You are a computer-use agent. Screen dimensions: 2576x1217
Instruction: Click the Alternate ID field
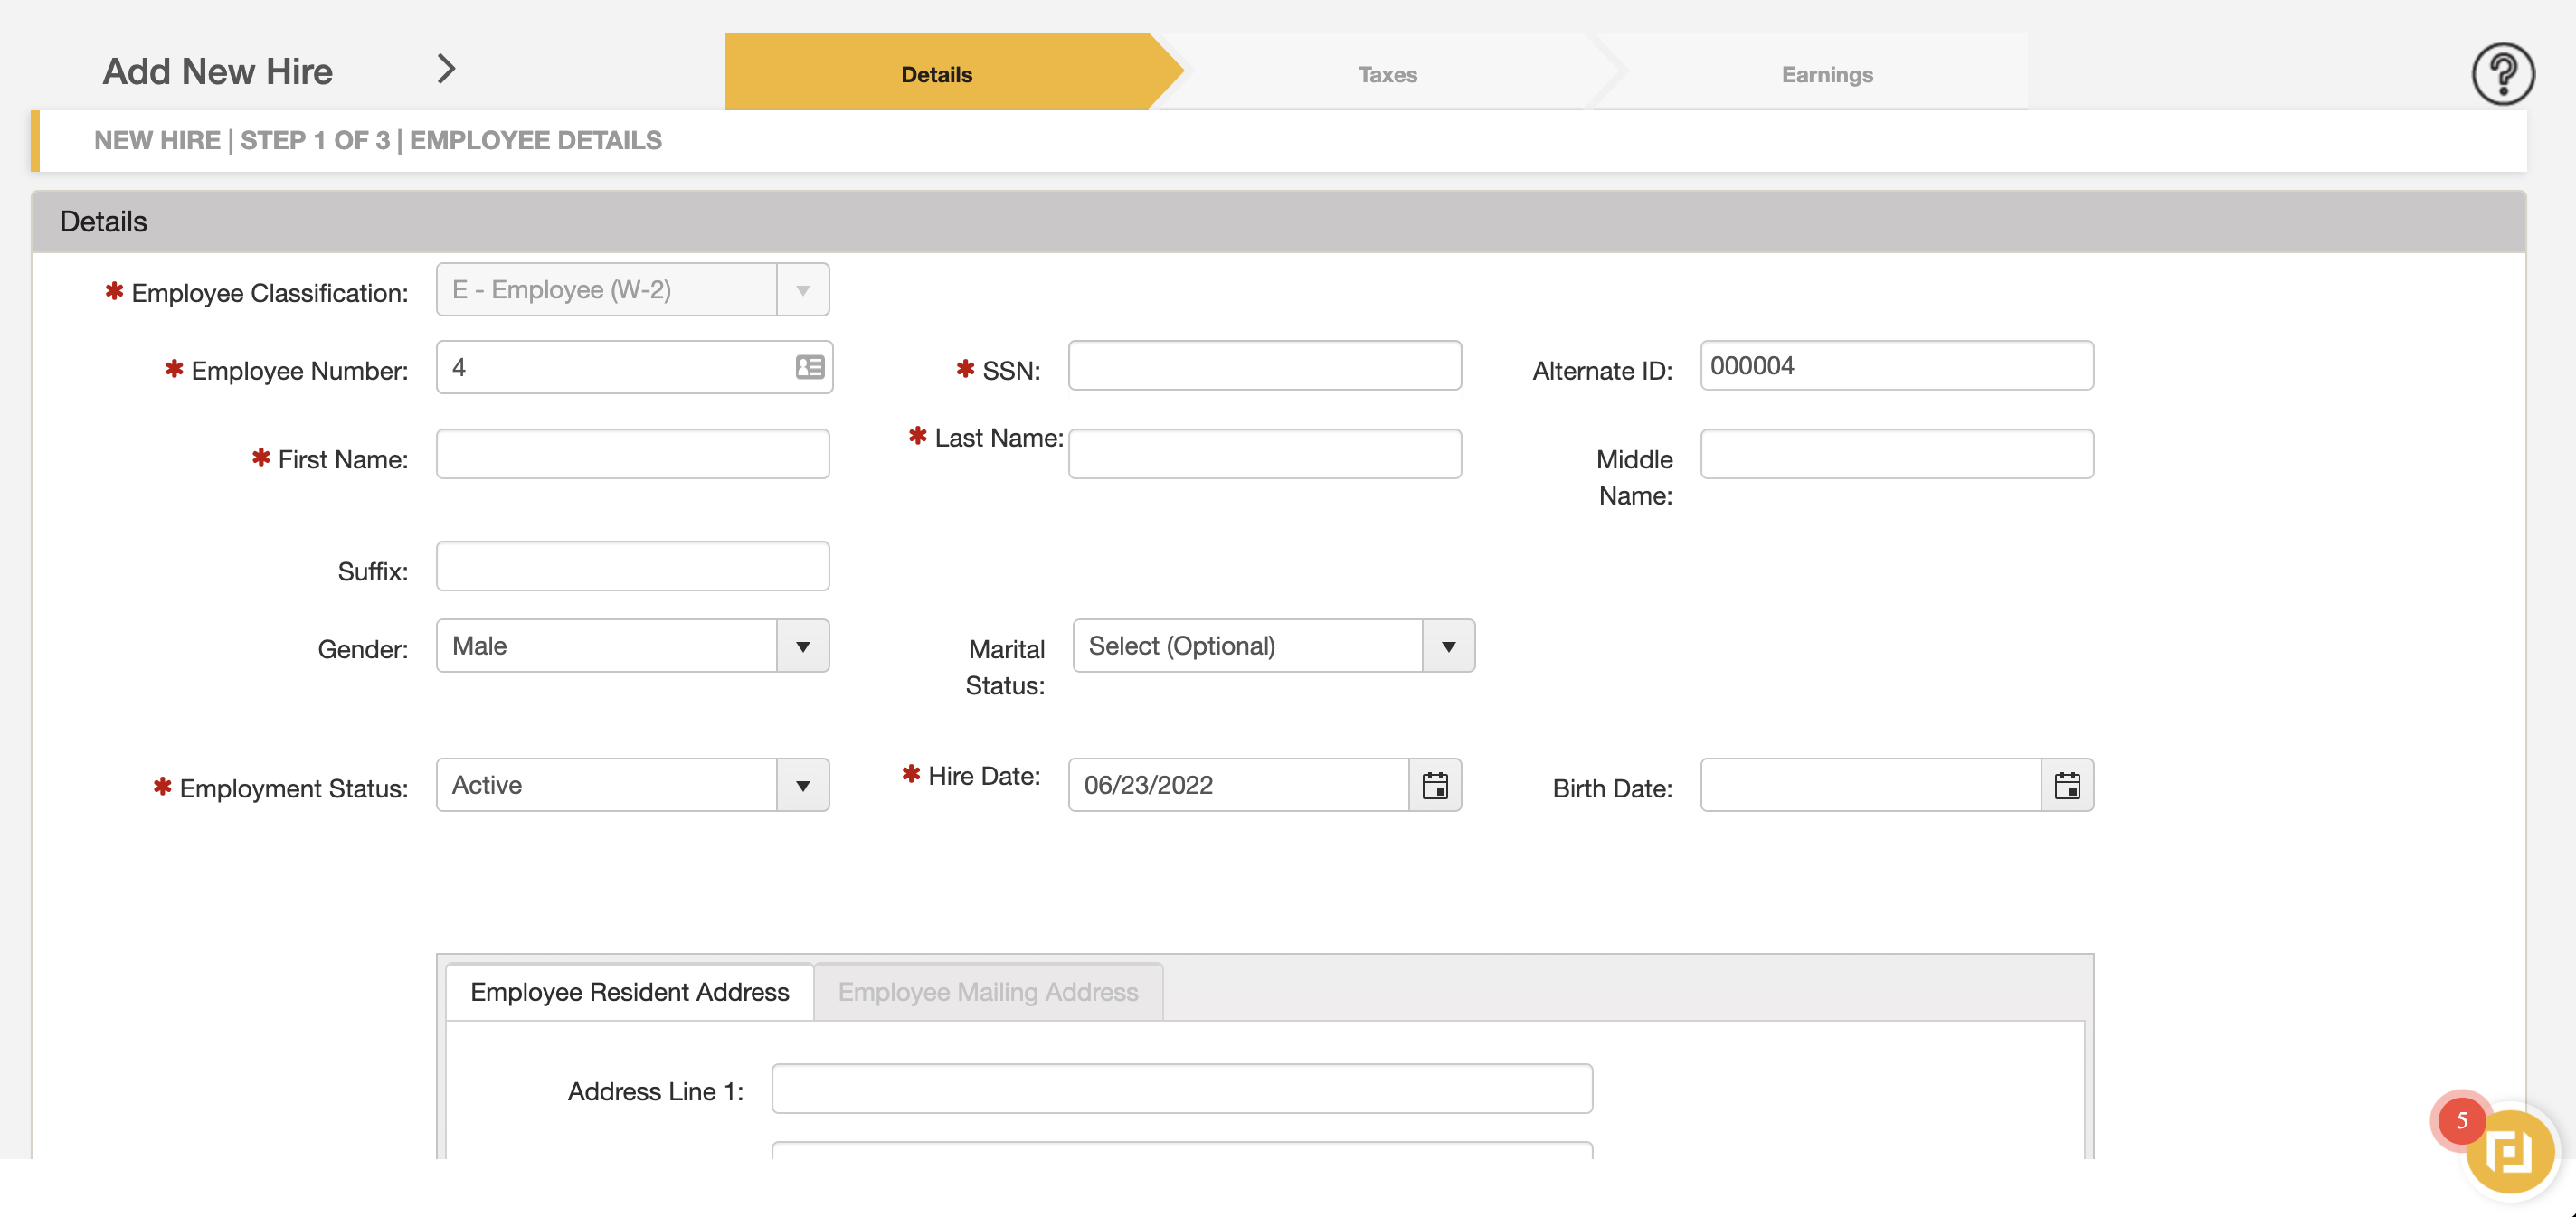coord(1896,366)
